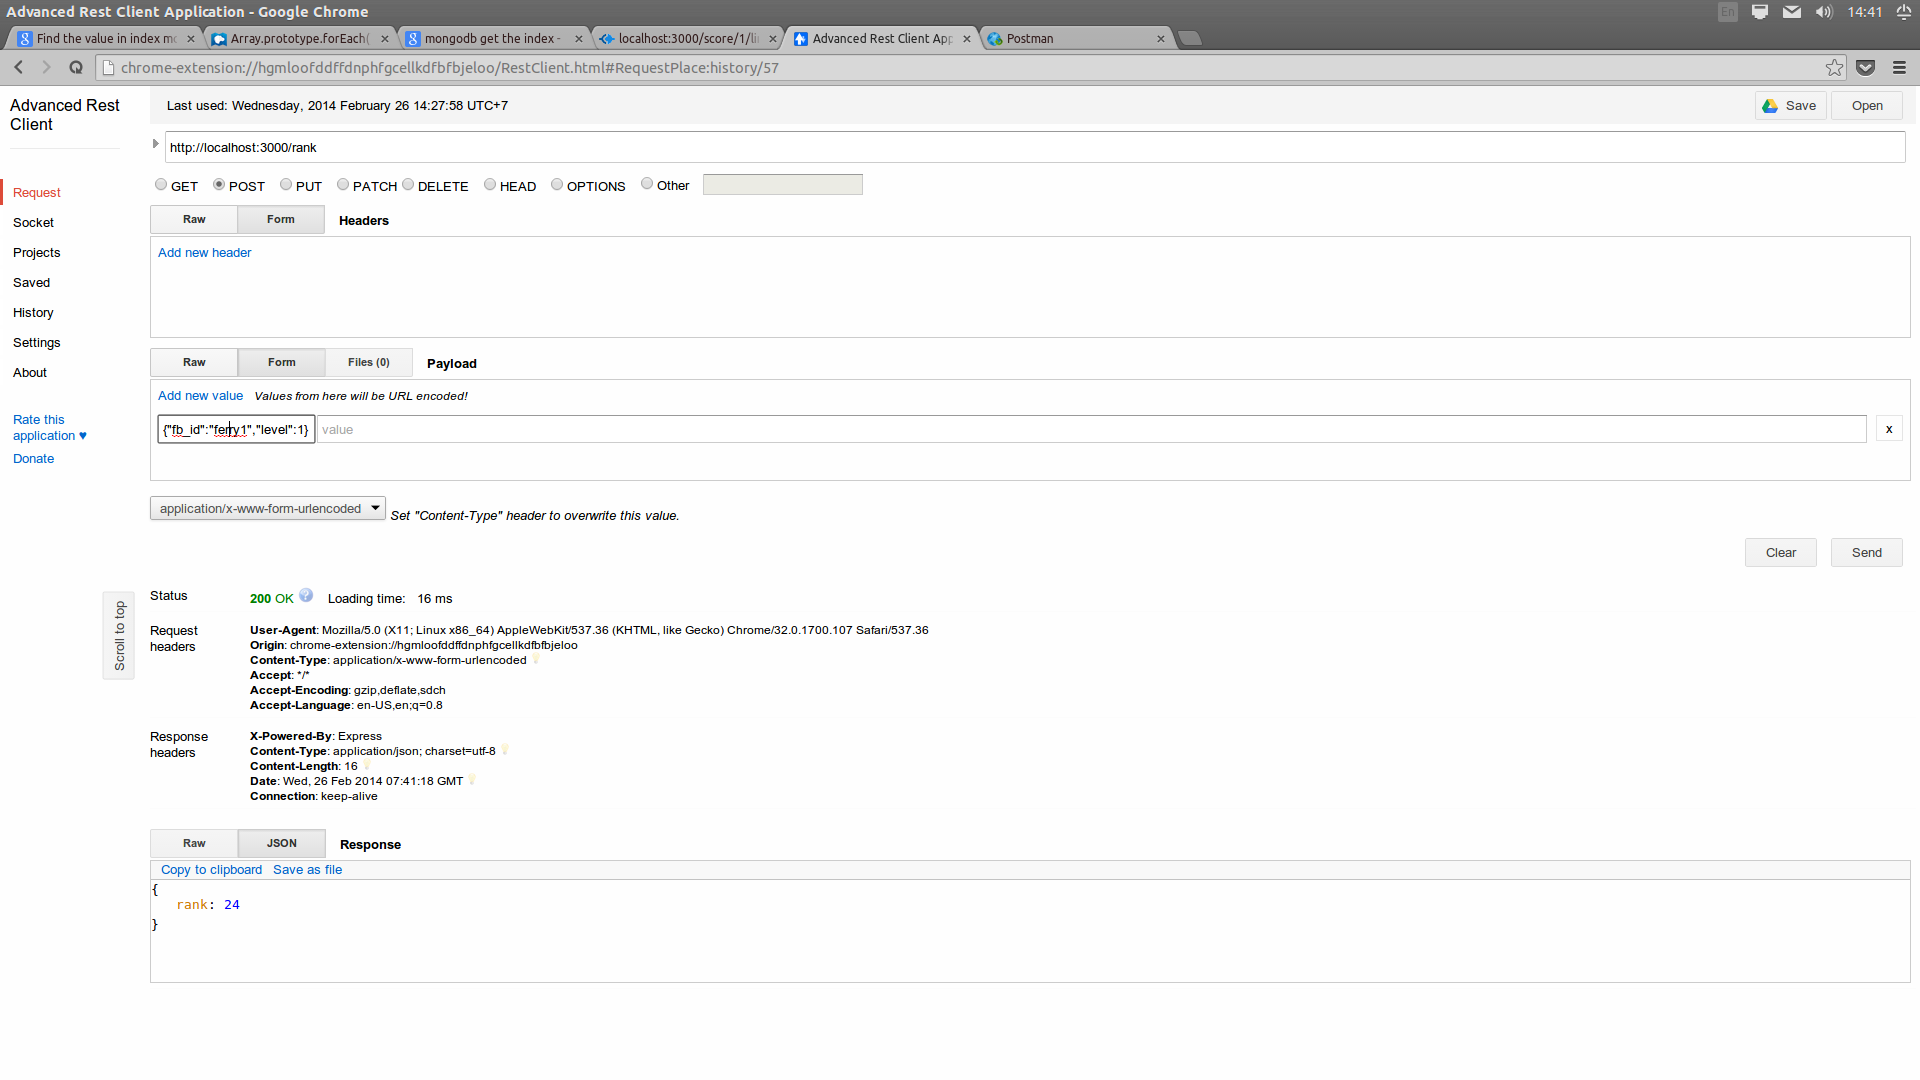Open the Chrome hamburger menu

coord(1899,67)
